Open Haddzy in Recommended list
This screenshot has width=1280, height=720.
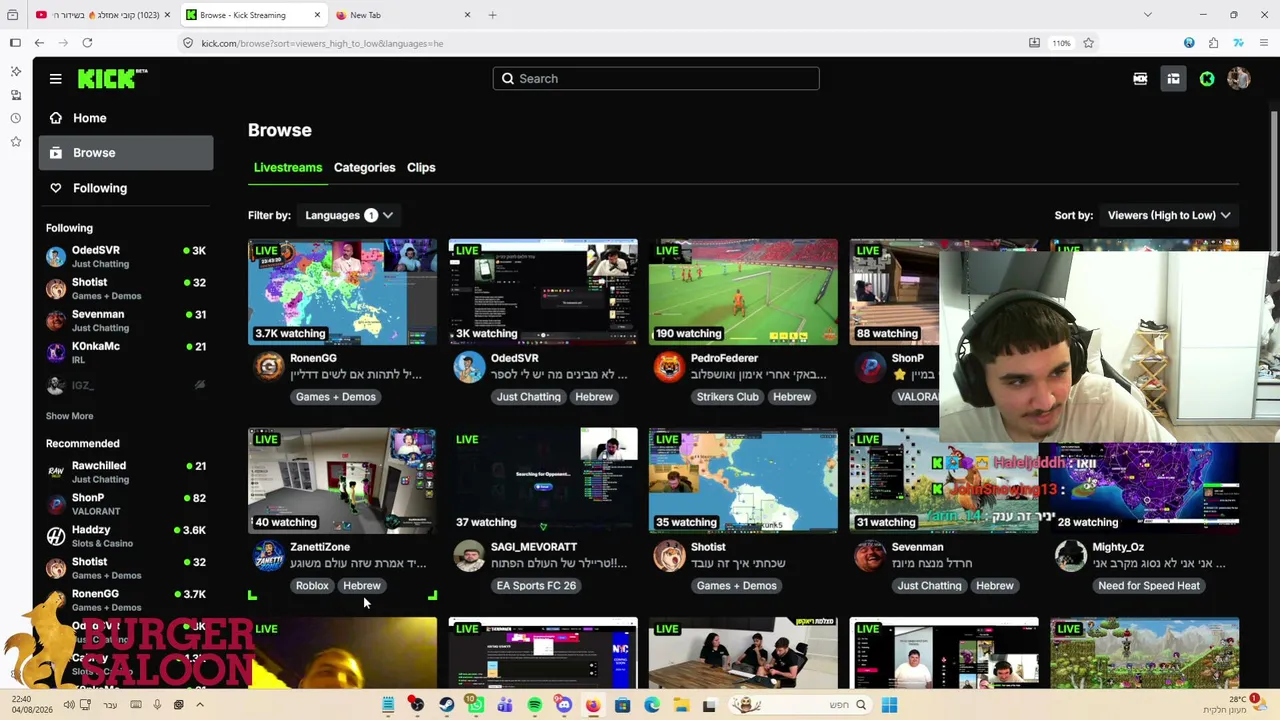tap(126, 536)
